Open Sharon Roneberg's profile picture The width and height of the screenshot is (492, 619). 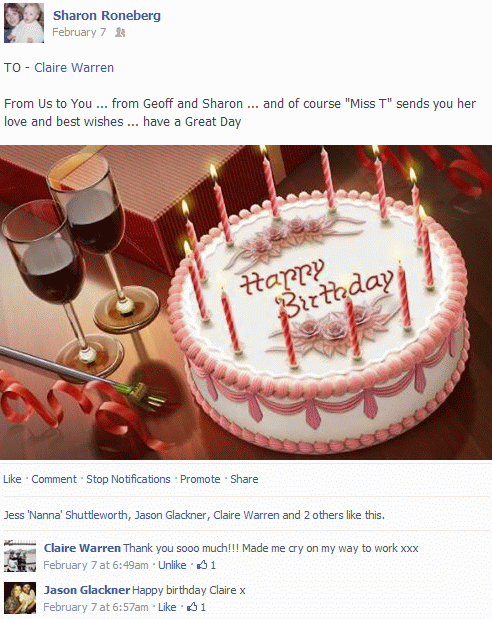click(24, 23)
